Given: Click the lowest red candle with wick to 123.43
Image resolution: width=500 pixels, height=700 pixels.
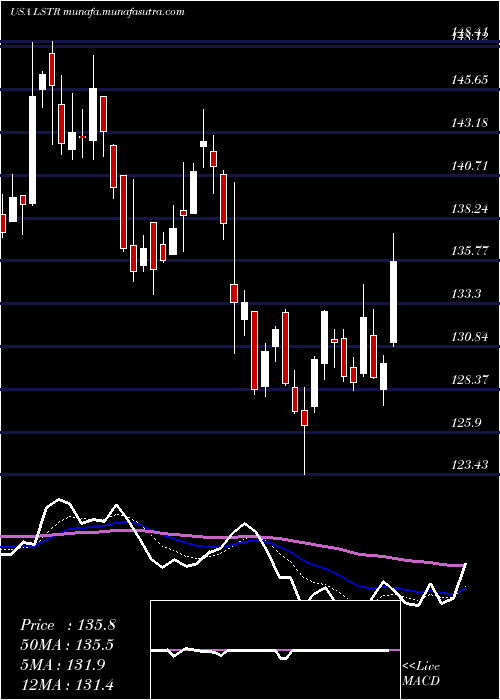Looking at the screenshot, I should (x=304, y=418).
